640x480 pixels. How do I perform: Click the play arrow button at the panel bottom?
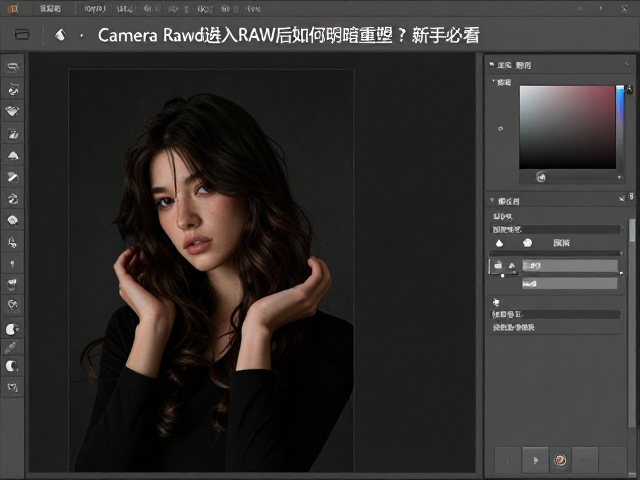(x=536, y=460)
